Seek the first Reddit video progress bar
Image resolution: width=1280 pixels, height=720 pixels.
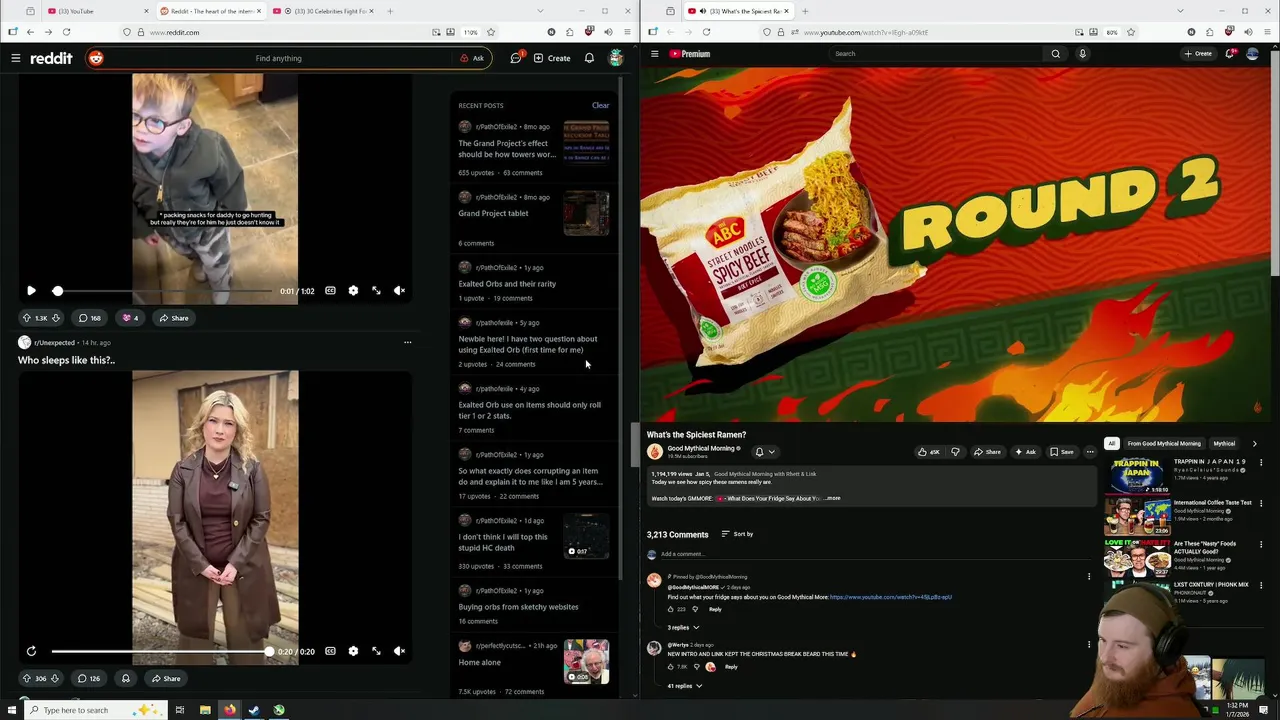162,291
